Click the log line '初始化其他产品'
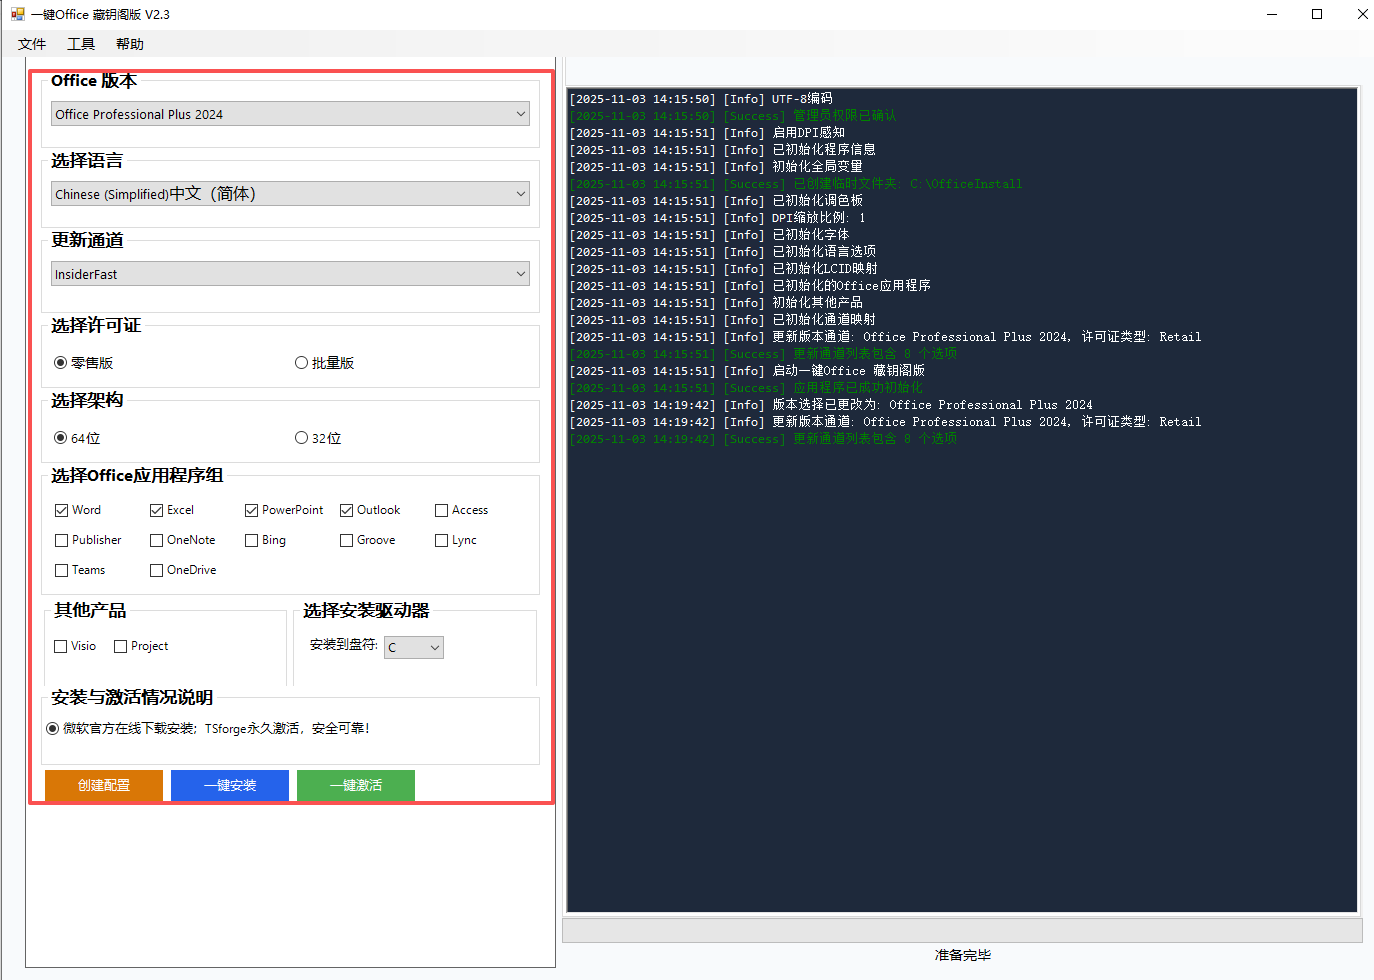Image resolution: width=1374 pixels, height=980 pixels. pyautogui.click(x=716, y=303)
